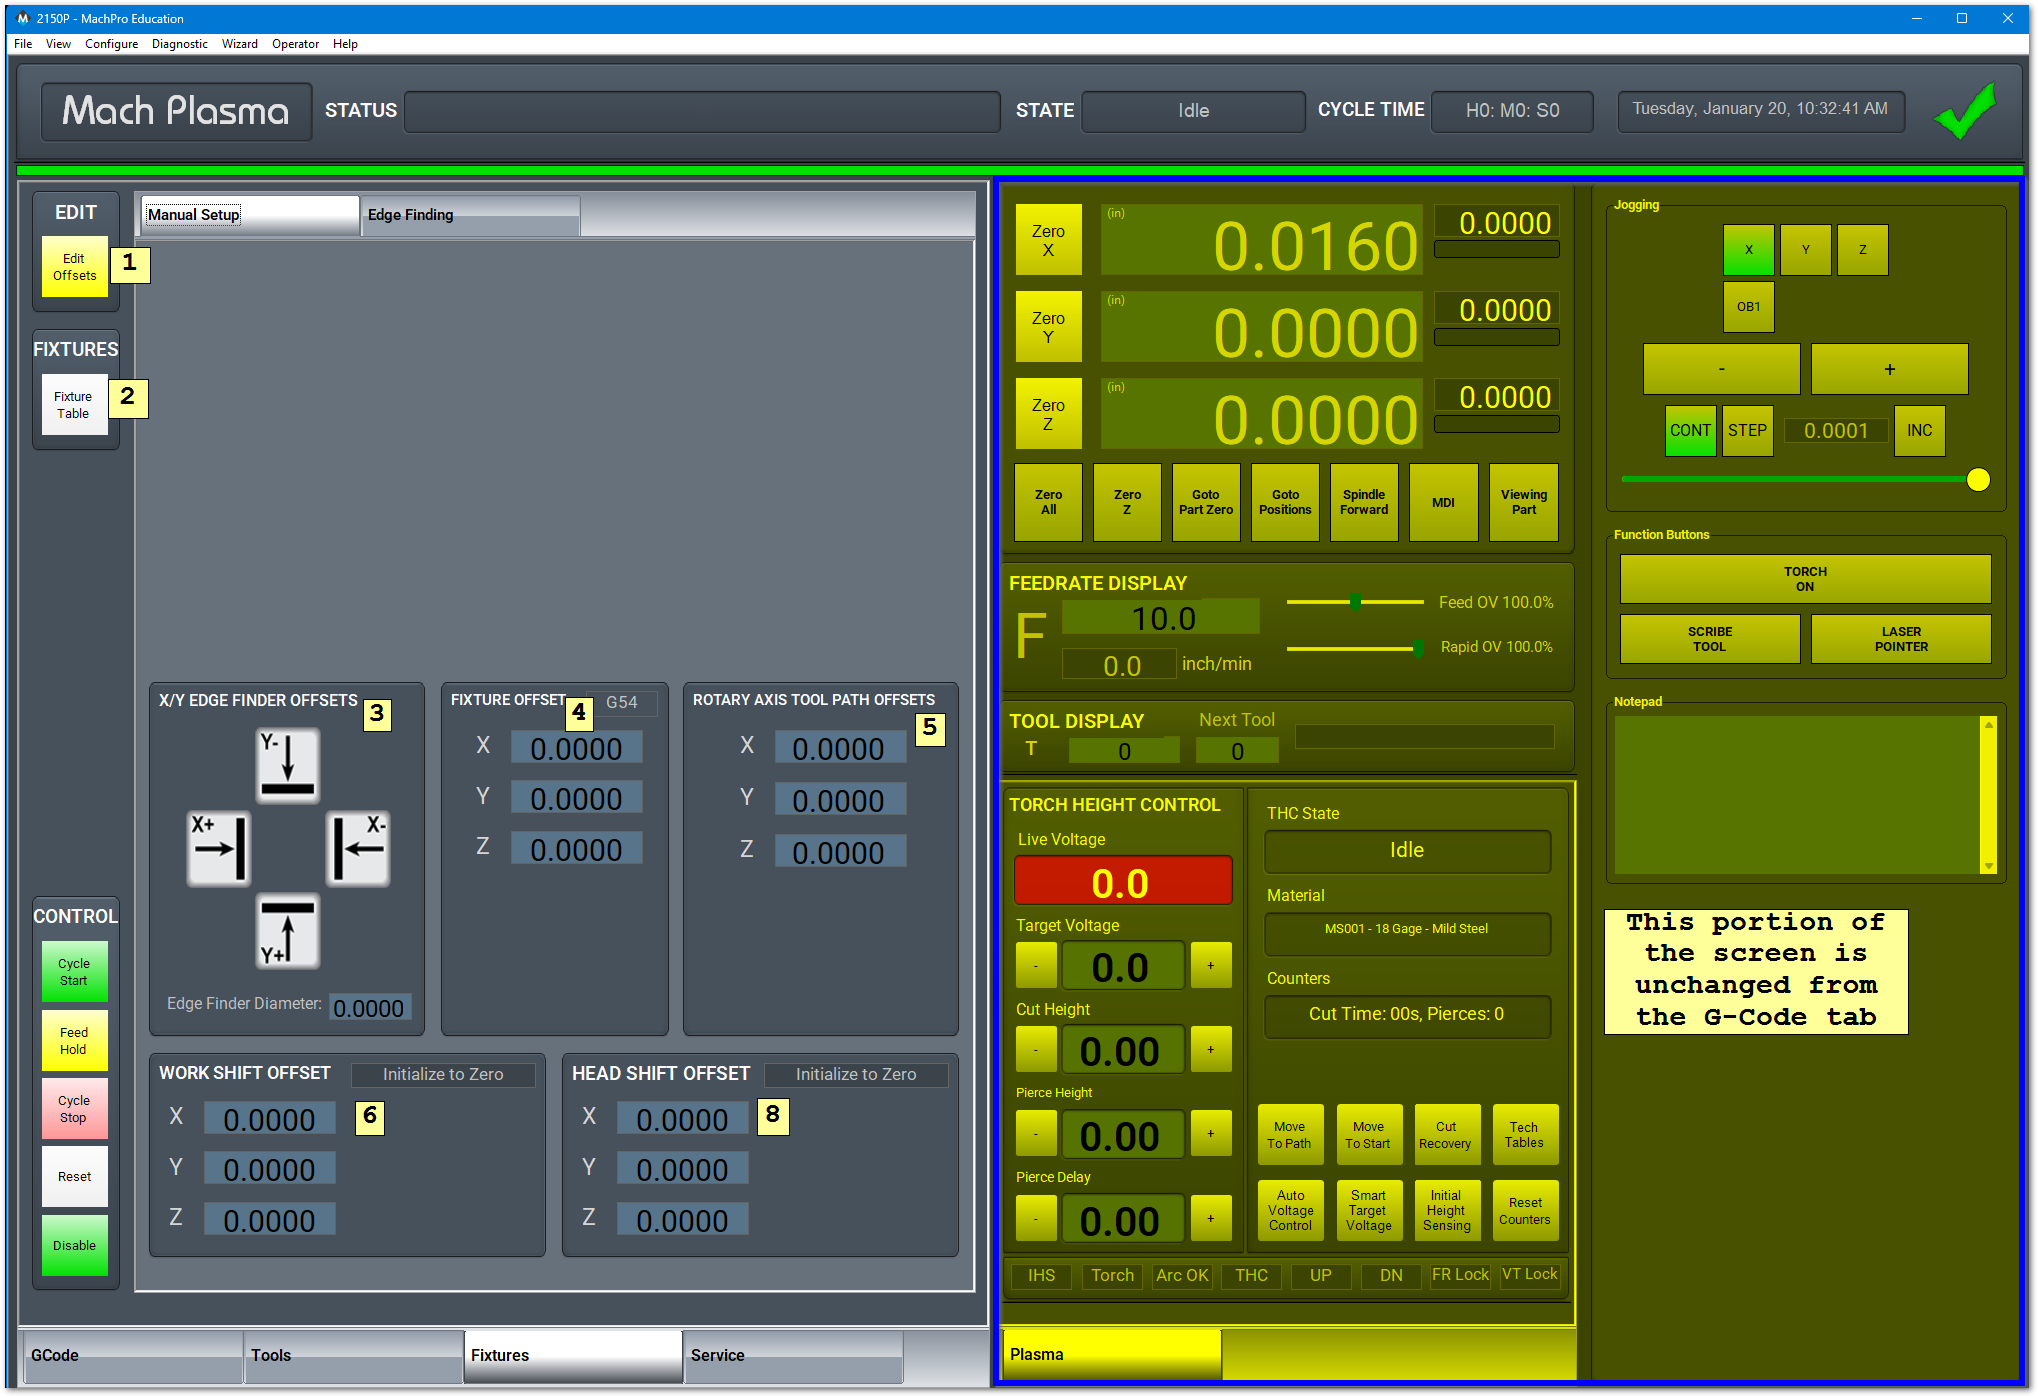
Task: Click the green checkmark status icon
Action: click(1965, 111)
